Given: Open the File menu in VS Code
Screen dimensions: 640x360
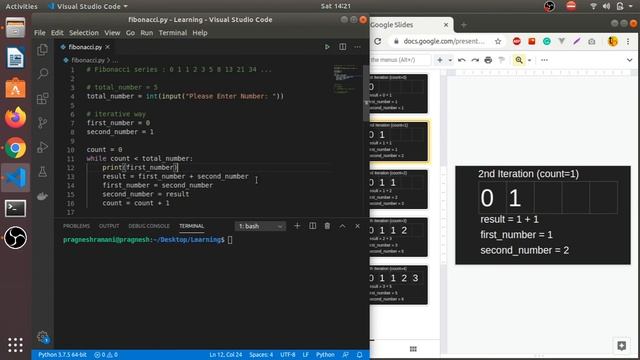Looking at the screenshot, I should point(40,33).
